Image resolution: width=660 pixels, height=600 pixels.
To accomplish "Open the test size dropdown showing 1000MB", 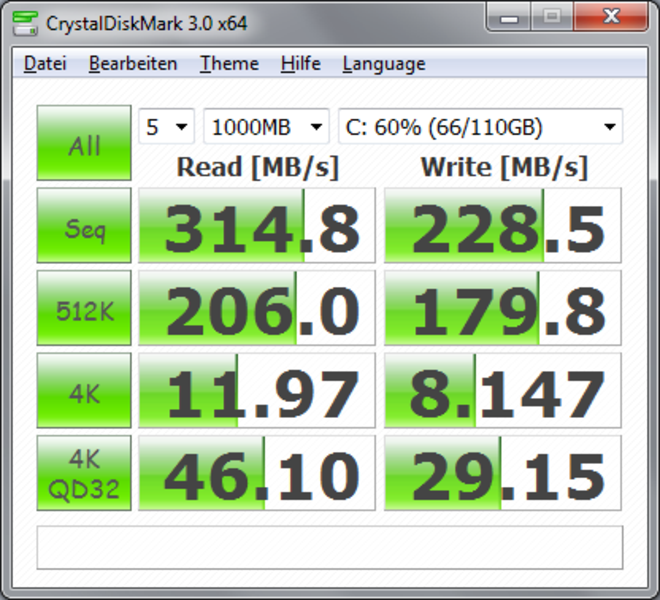I will pos(266,126).
